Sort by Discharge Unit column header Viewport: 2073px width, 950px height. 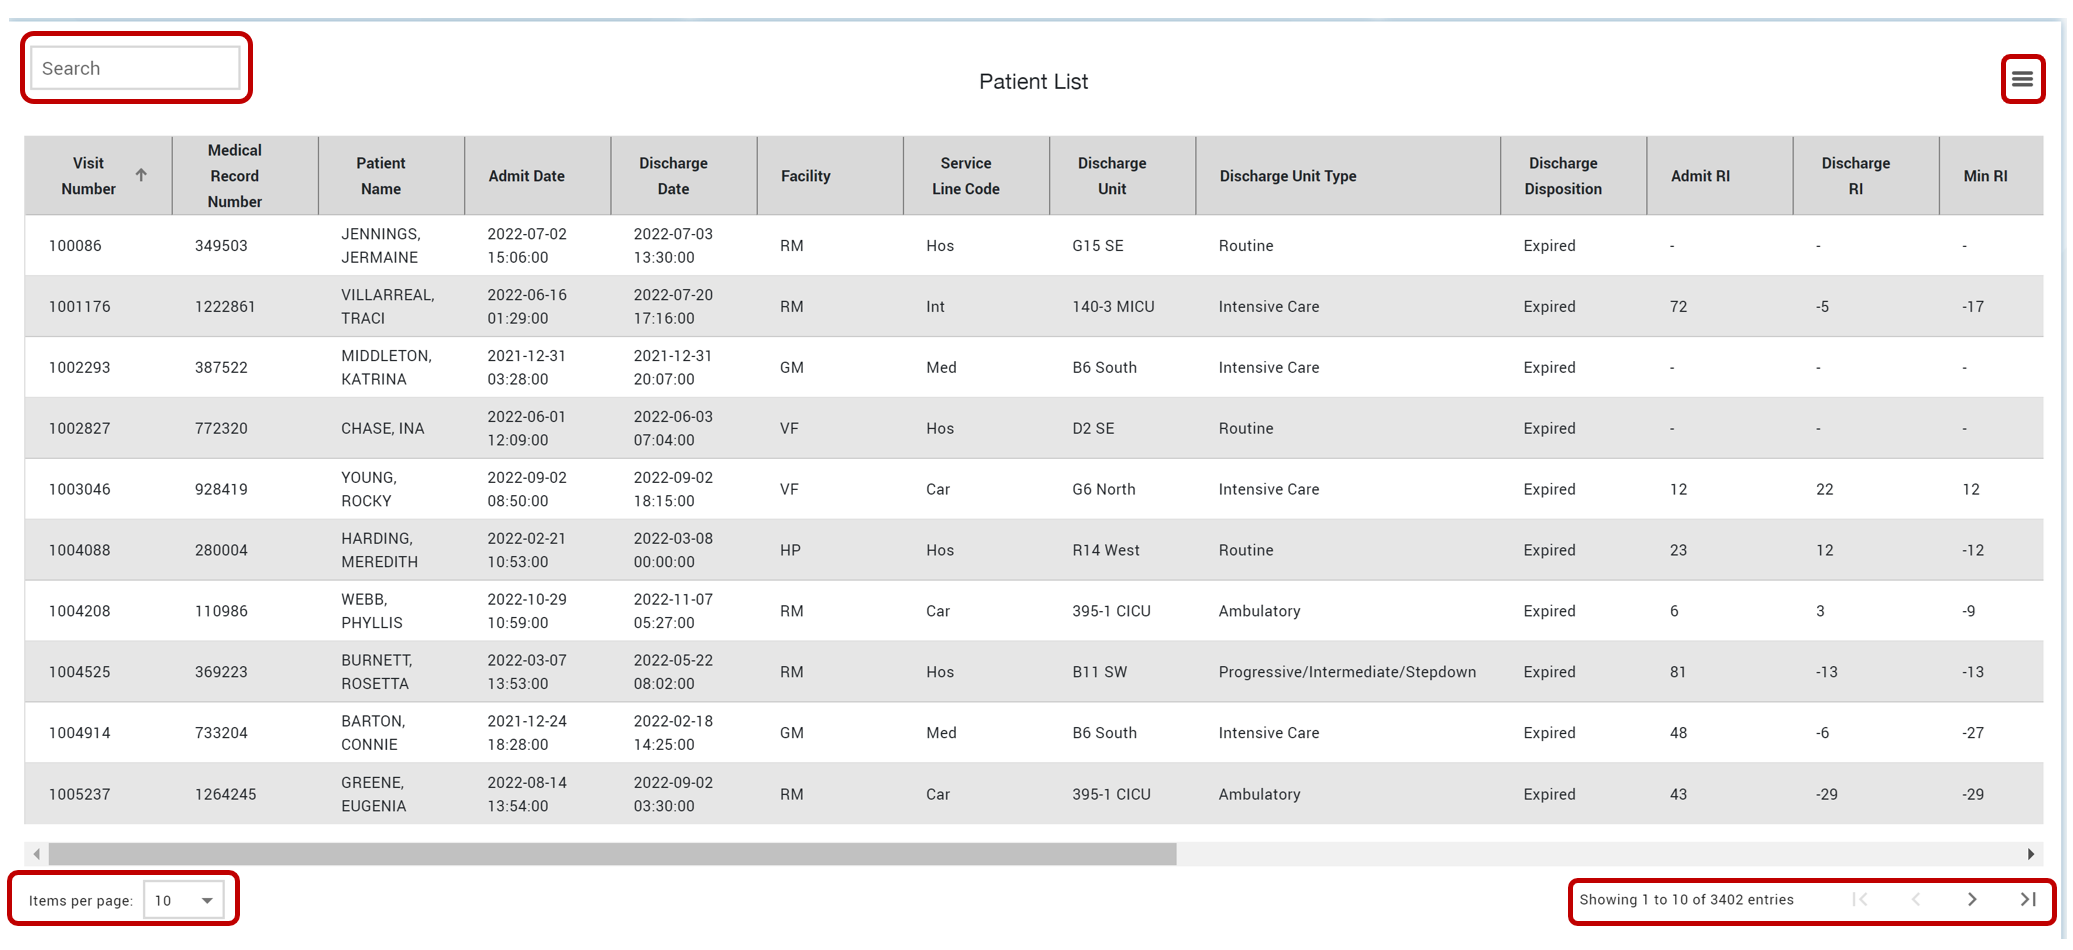pos(1112,176)
